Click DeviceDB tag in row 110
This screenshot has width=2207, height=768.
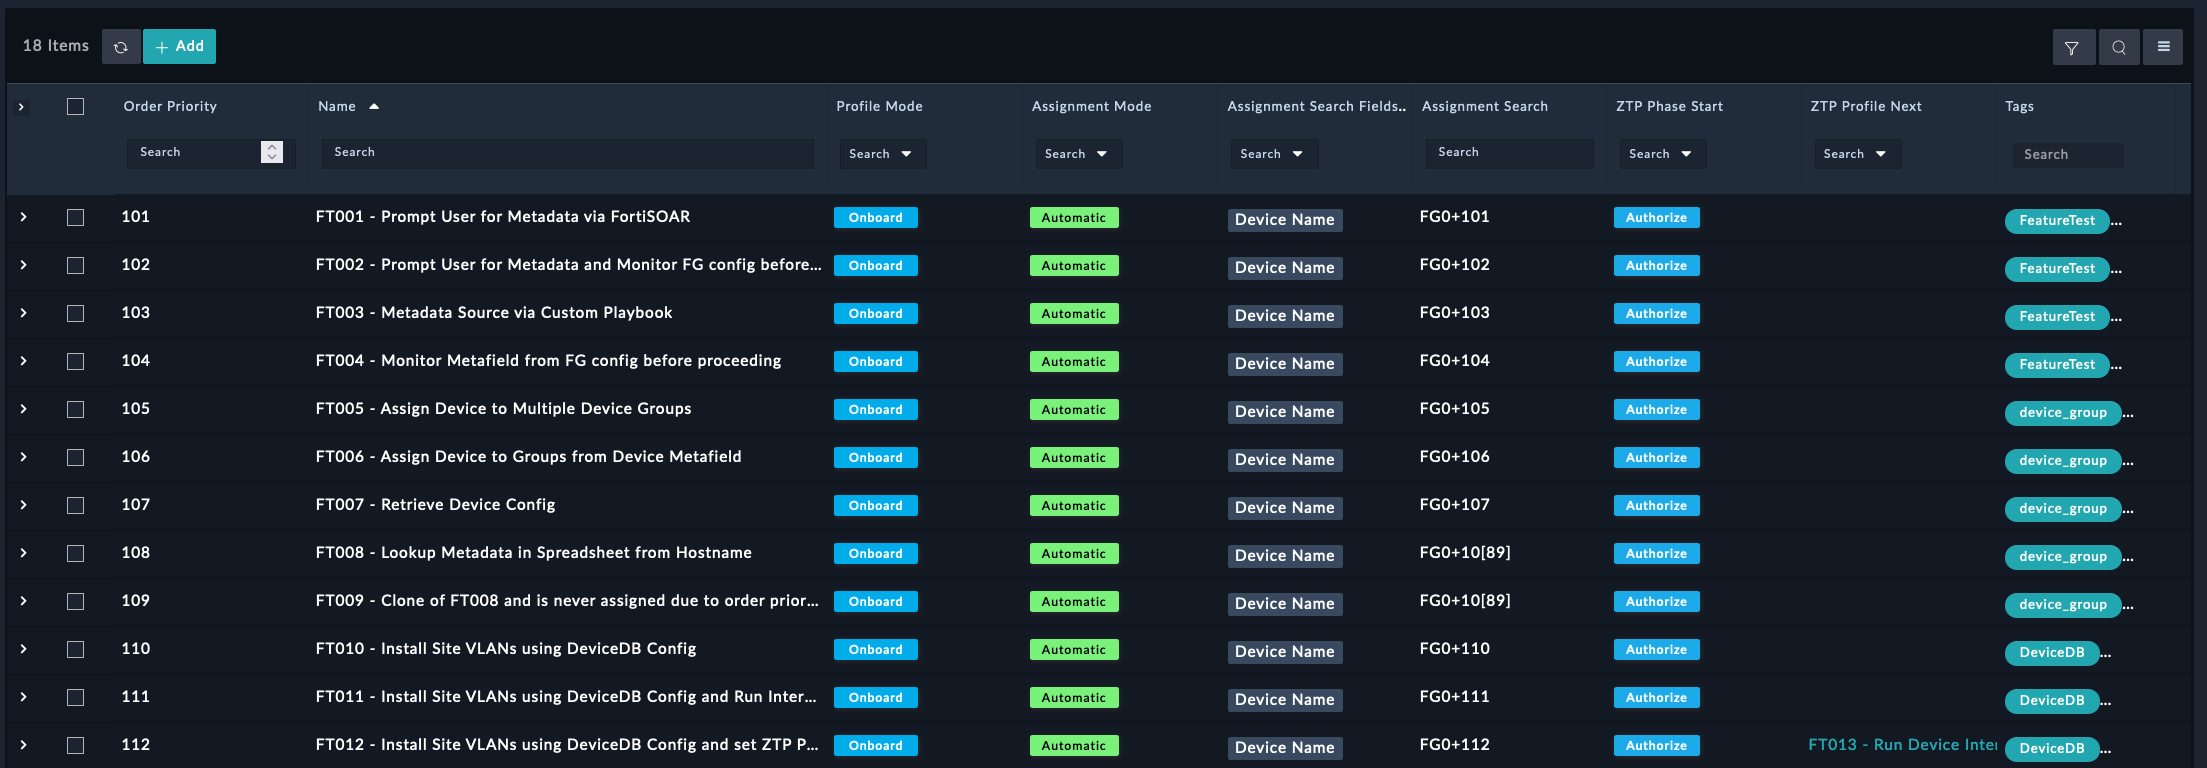click(x=2052, y=653)
